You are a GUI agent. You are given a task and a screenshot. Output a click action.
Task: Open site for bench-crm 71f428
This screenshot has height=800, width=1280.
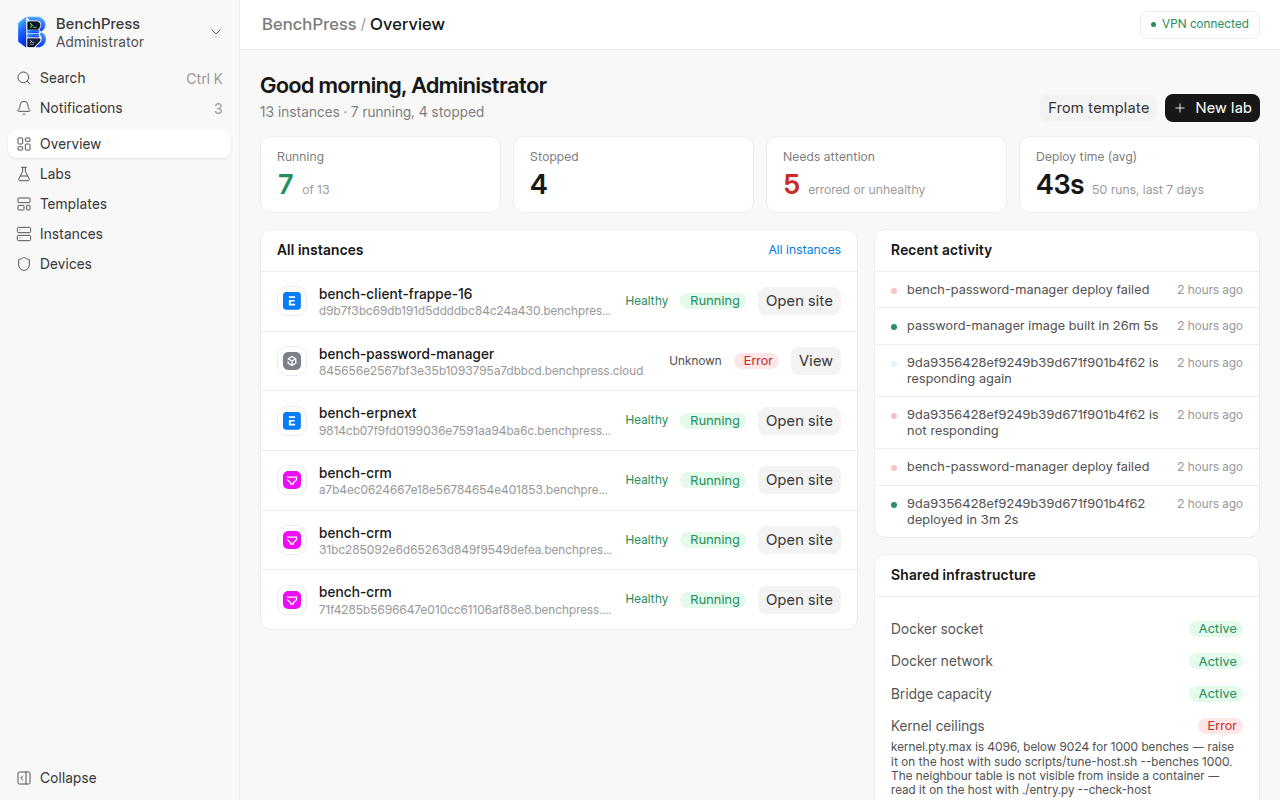[x=799, y=600]
